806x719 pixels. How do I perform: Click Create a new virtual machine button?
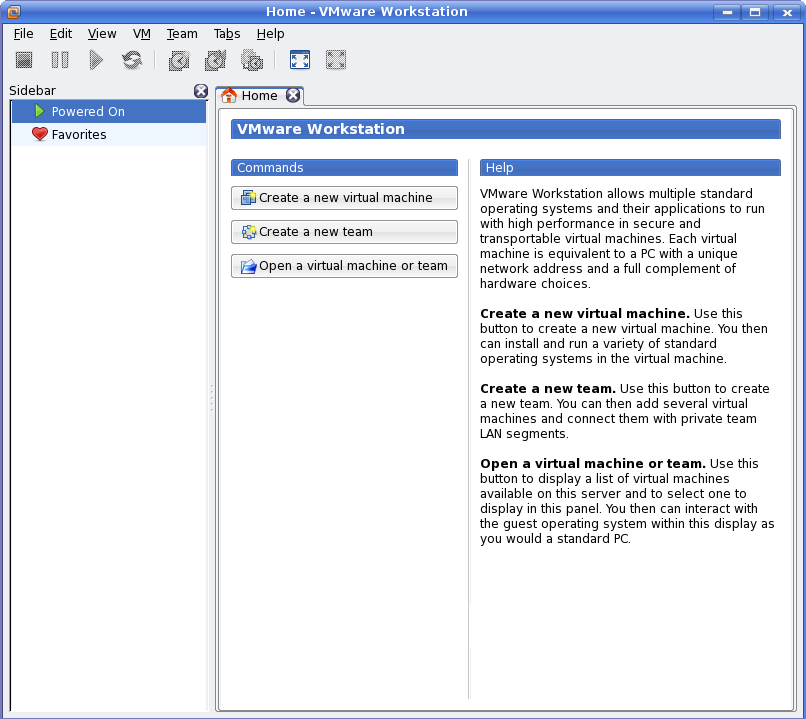[x=344, y=198]
